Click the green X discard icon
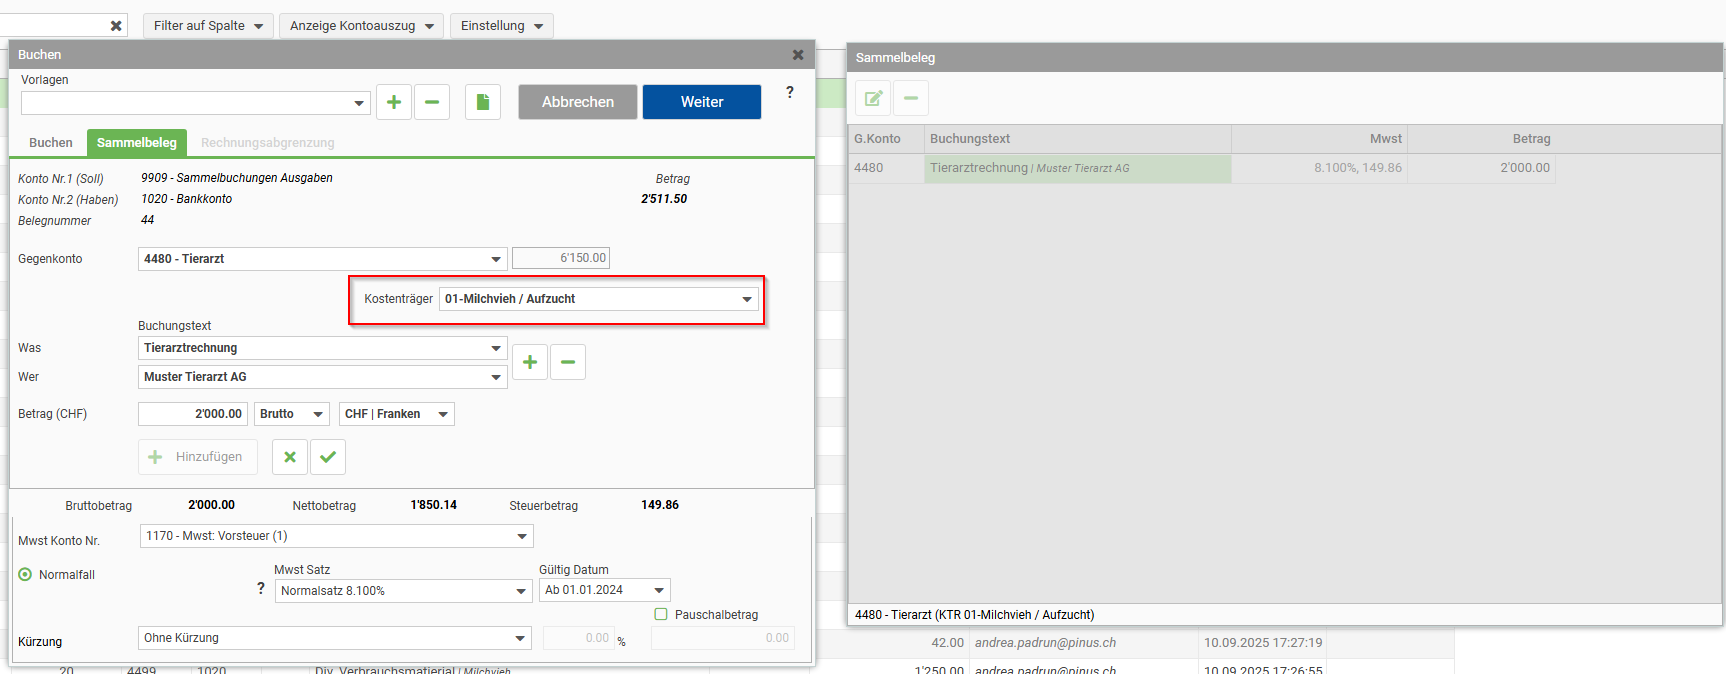 pyautogui.click(x=290, y=457)
